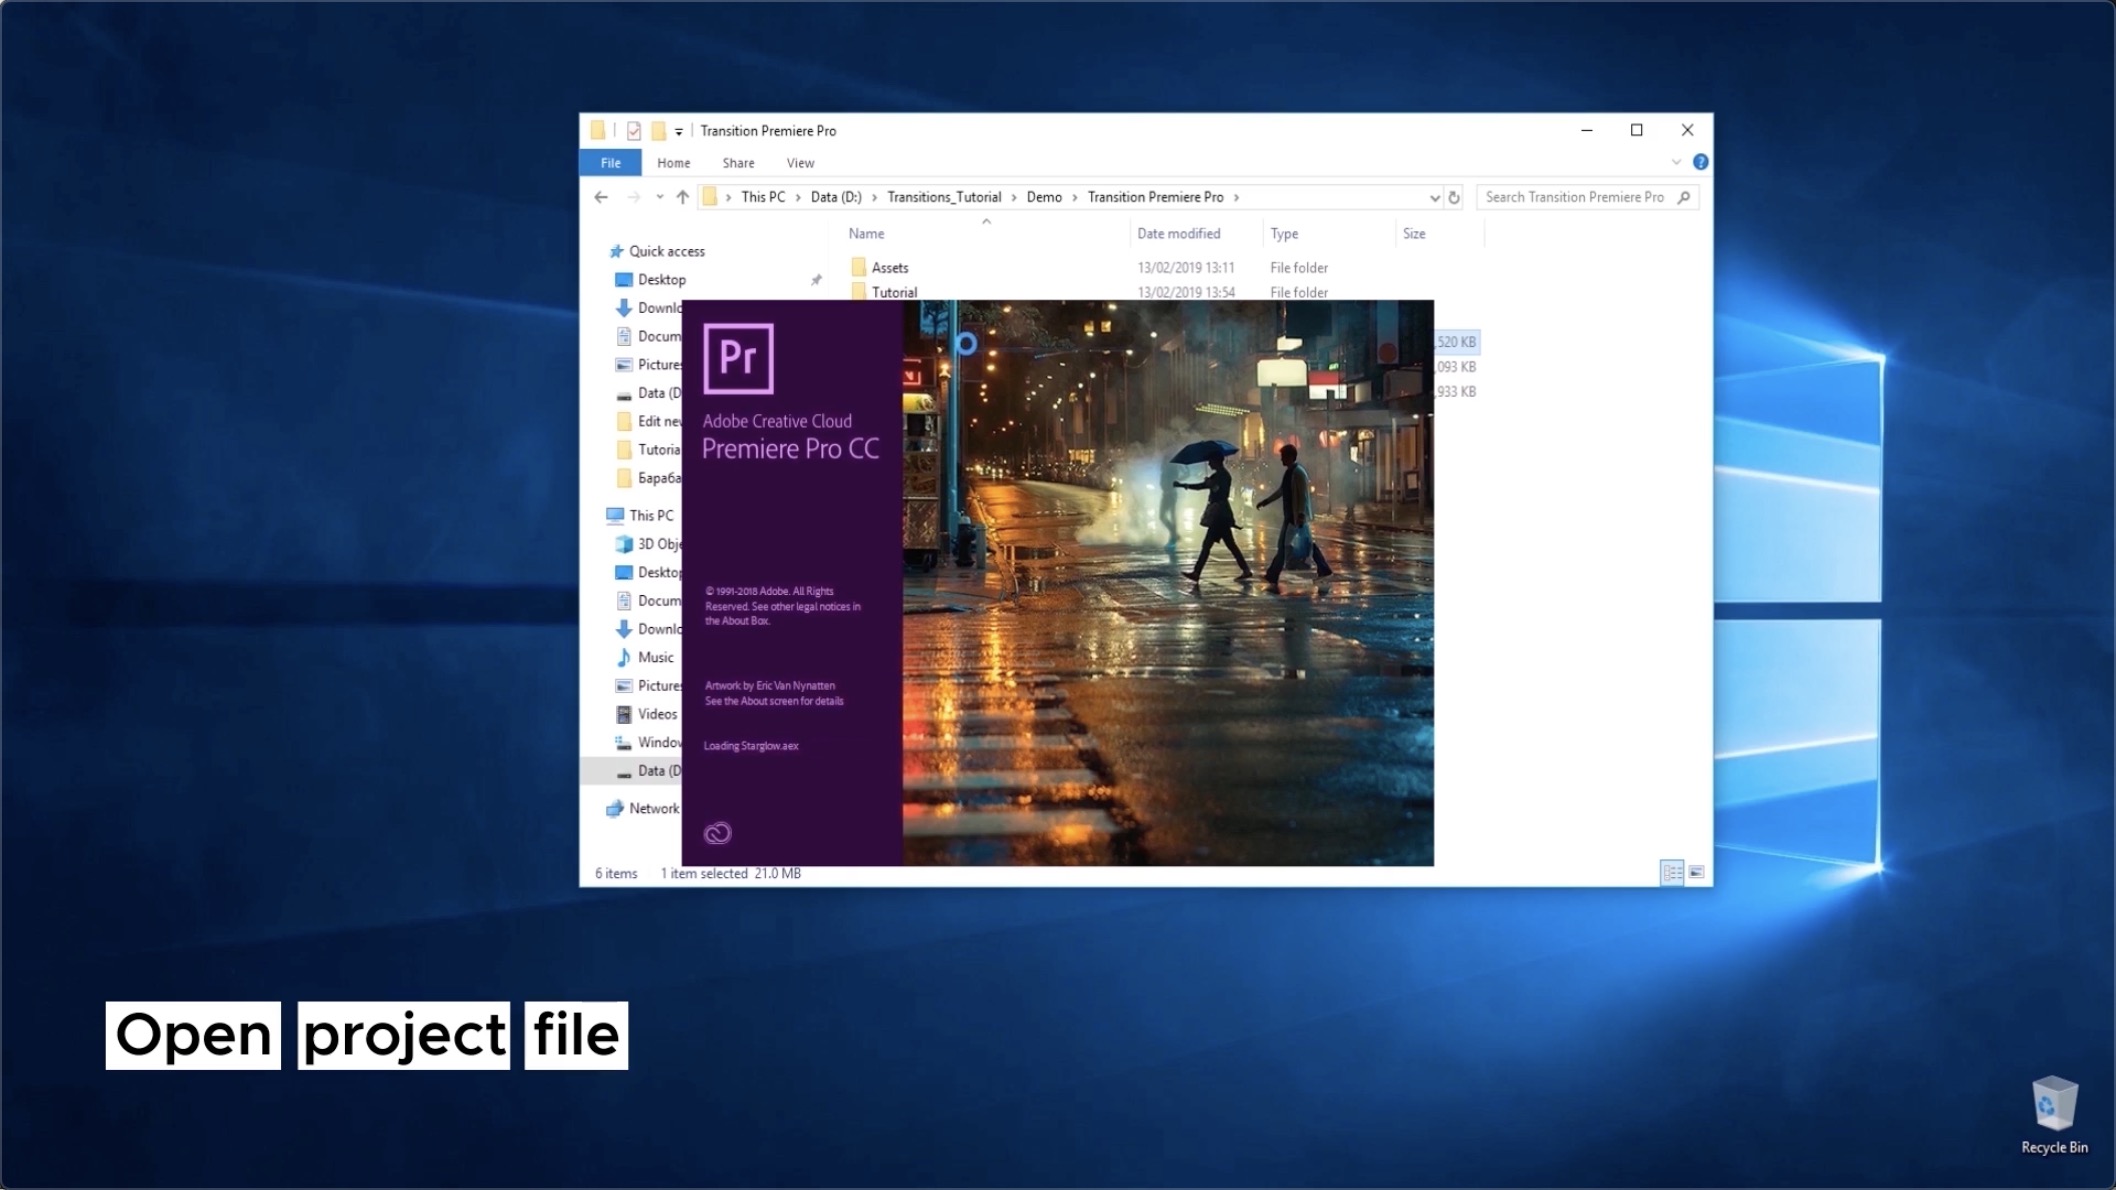The width and height of the screenshot is (2116, 1190).
Task: Sort files by the Date modified column
Action: point(1178,233)
